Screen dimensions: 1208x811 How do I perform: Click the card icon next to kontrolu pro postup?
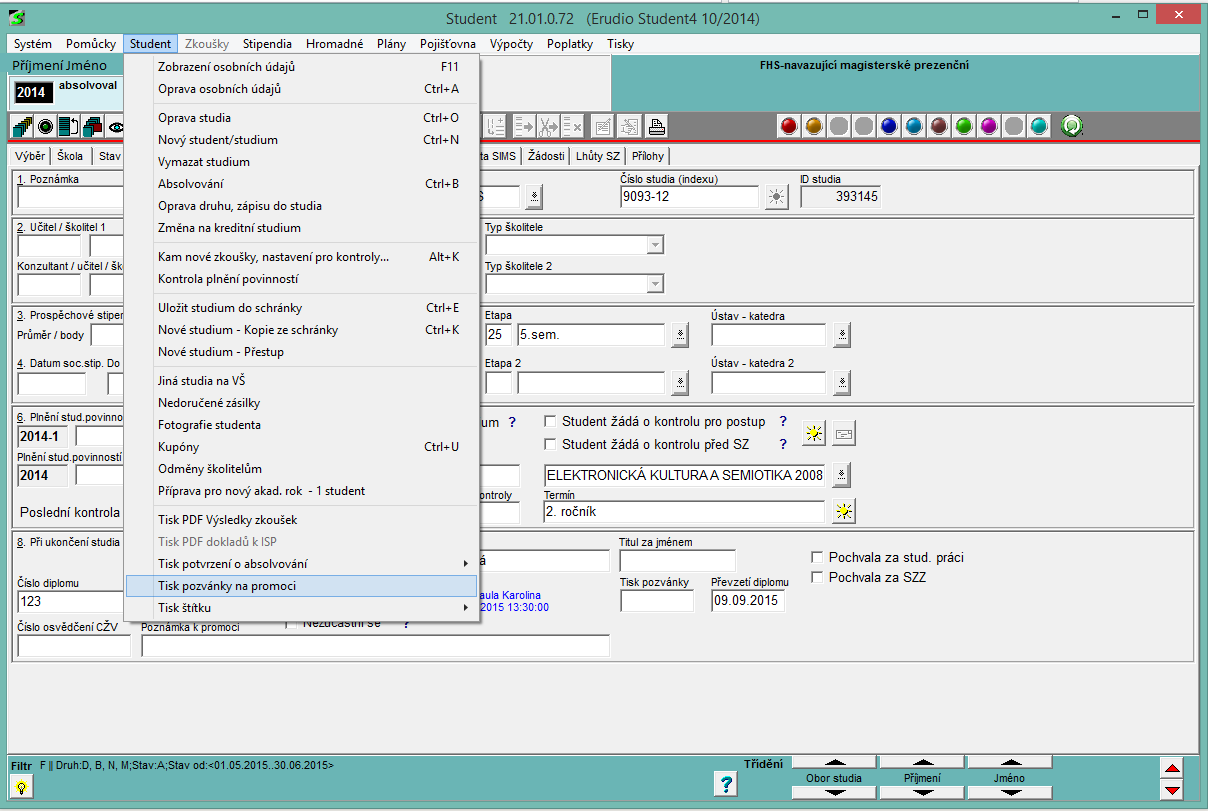[844, 433]
